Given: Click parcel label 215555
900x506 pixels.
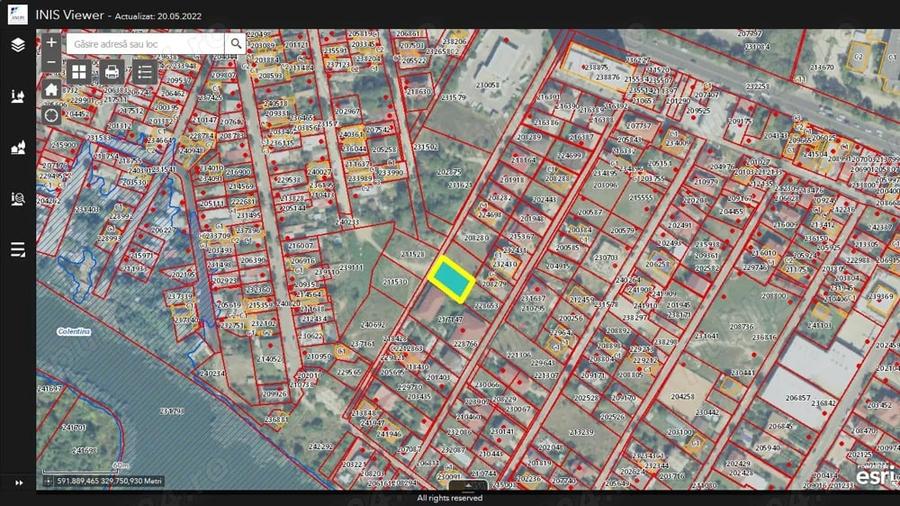Looking at the screenshot, I should [641, 197].
